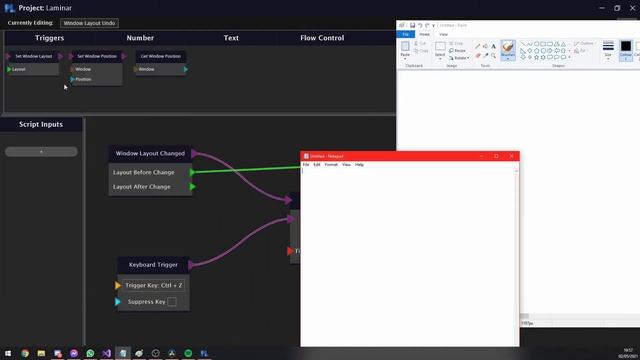
Task: Open Notepad Help menu
Action: coord(359,165)
